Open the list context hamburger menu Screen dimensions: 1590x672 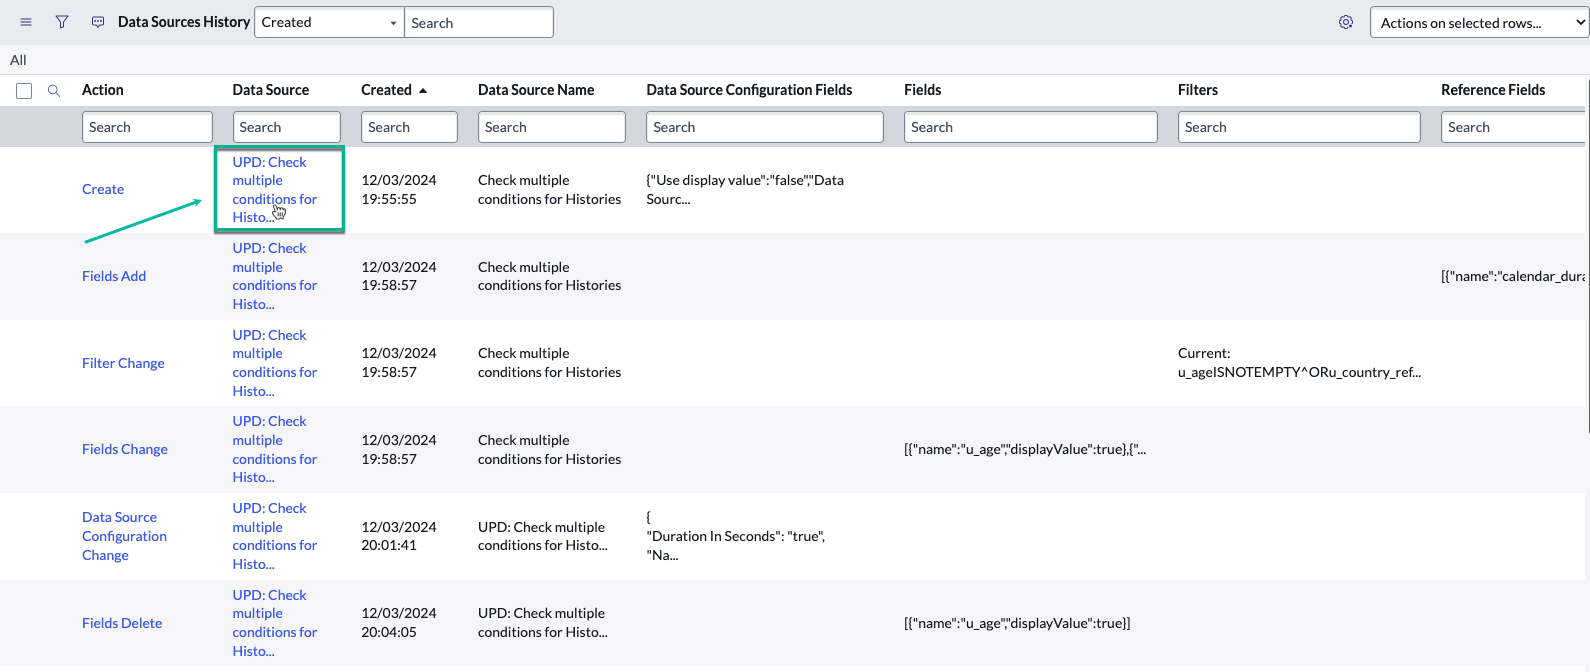click(26, 22)
